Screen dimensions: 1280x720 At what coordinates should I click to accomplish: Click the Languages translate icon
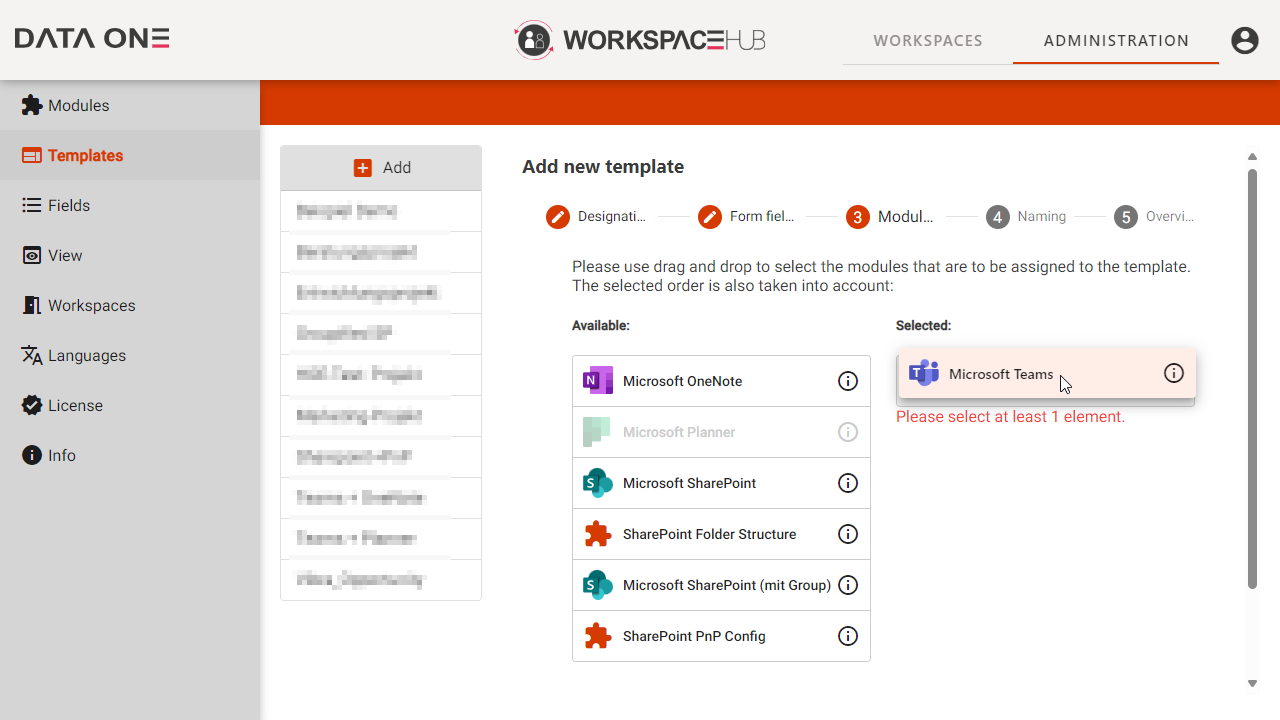click(x=32, y=355)
